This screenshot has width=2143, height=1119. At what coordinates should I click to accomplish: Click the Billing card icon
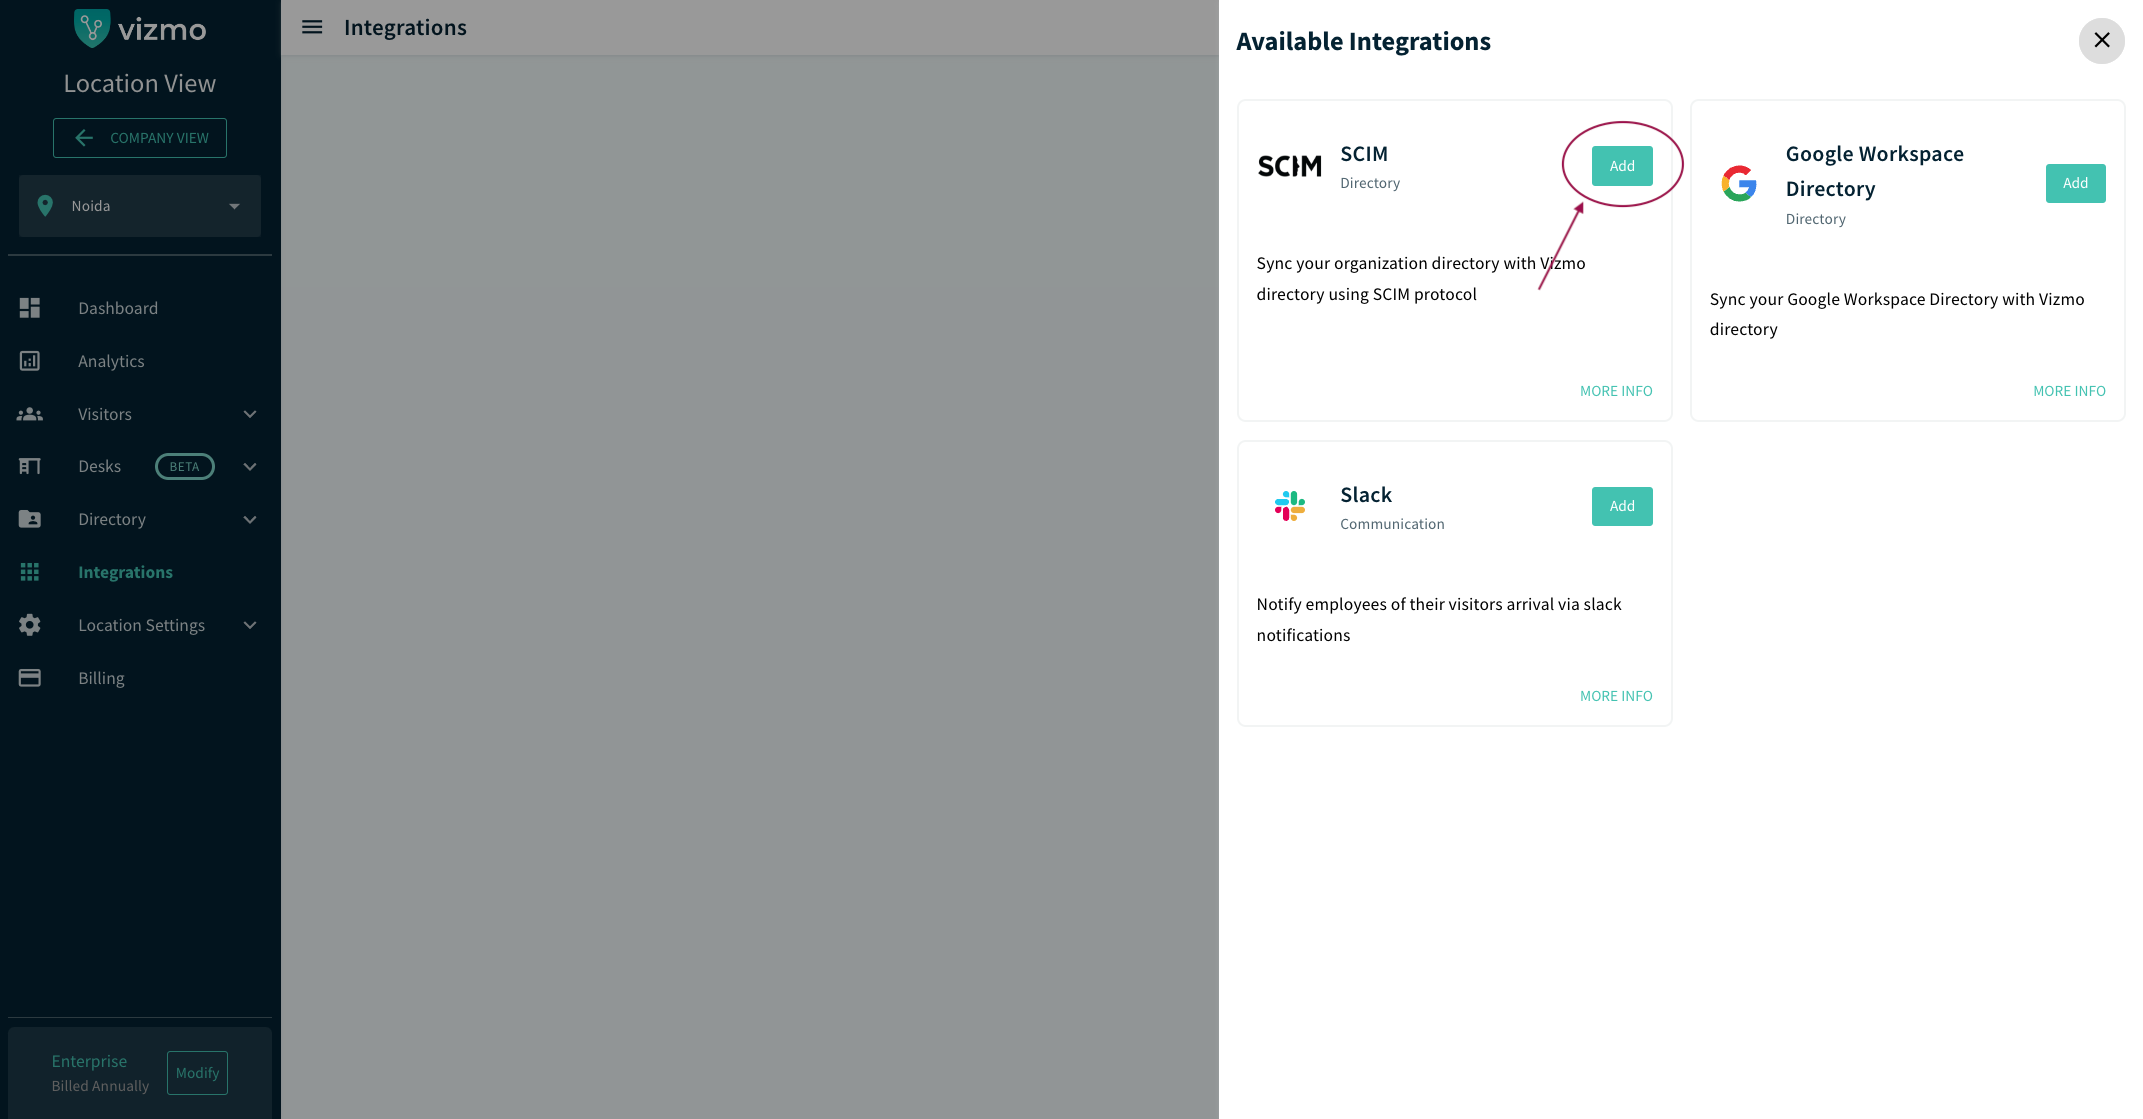point(30,678)
